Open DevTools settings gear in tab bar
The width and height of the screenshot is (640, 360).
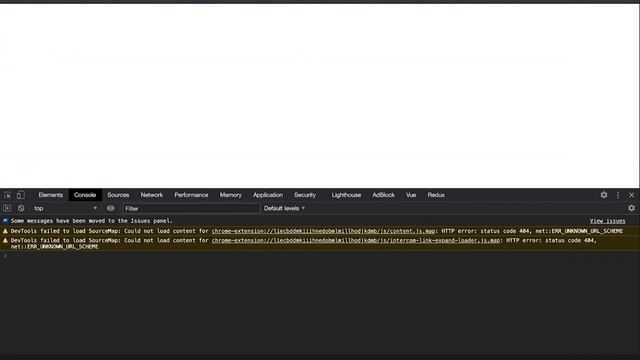click(604, 195)
